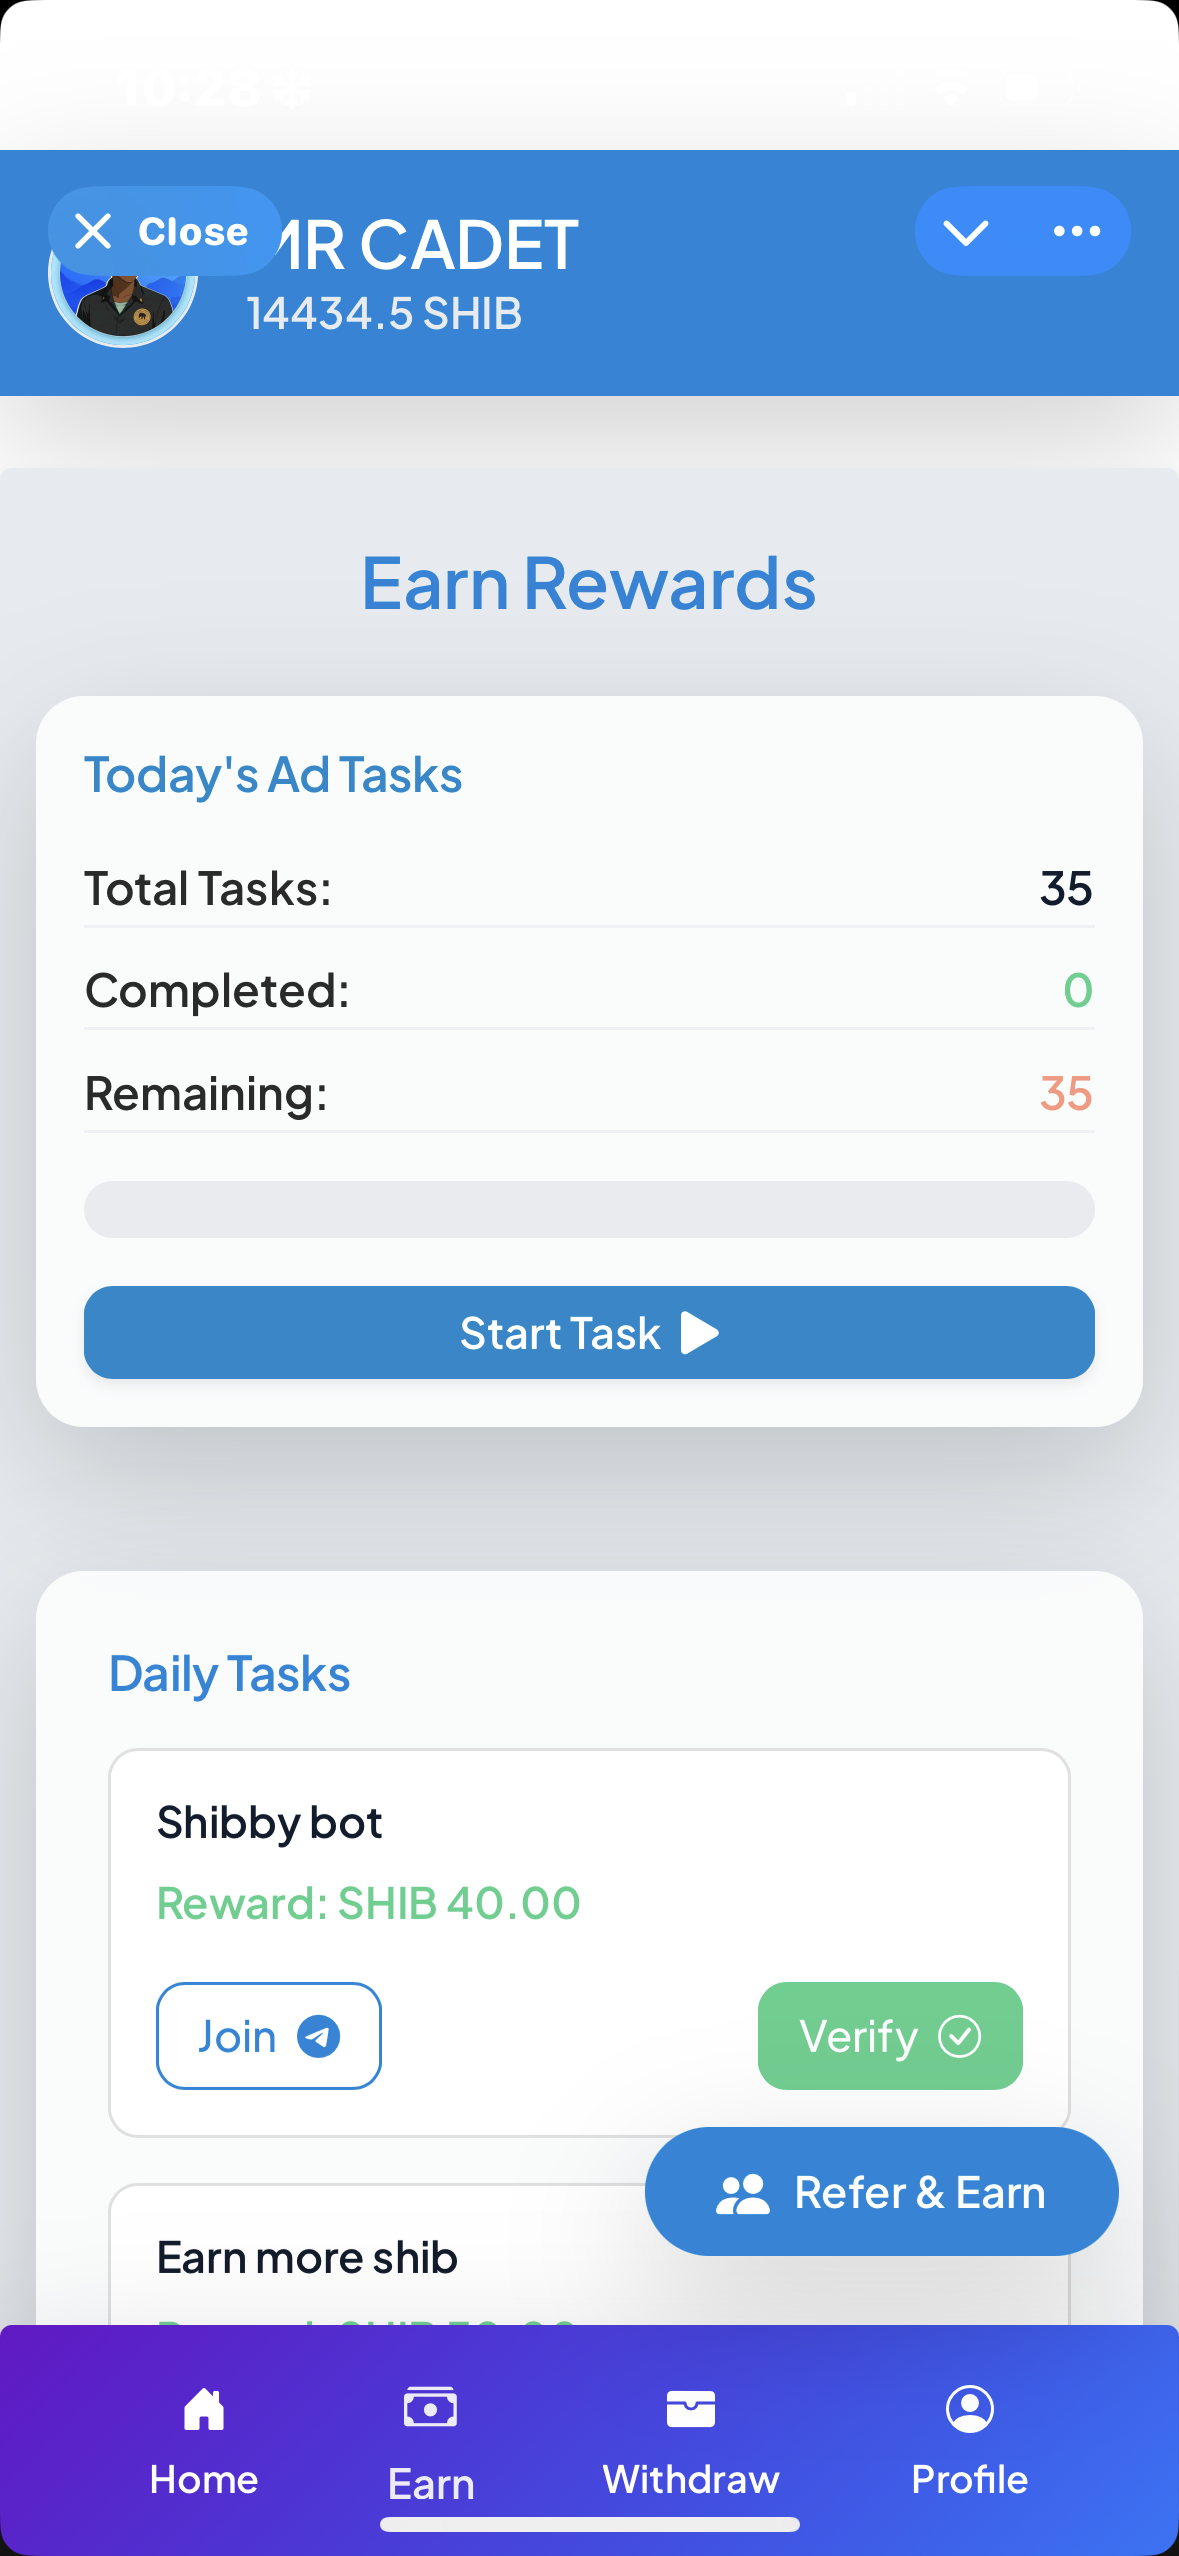Viewport: 1179px width, 2556px height.
Task: Open the three-dot menu
Action: [x=1077, y=230]
